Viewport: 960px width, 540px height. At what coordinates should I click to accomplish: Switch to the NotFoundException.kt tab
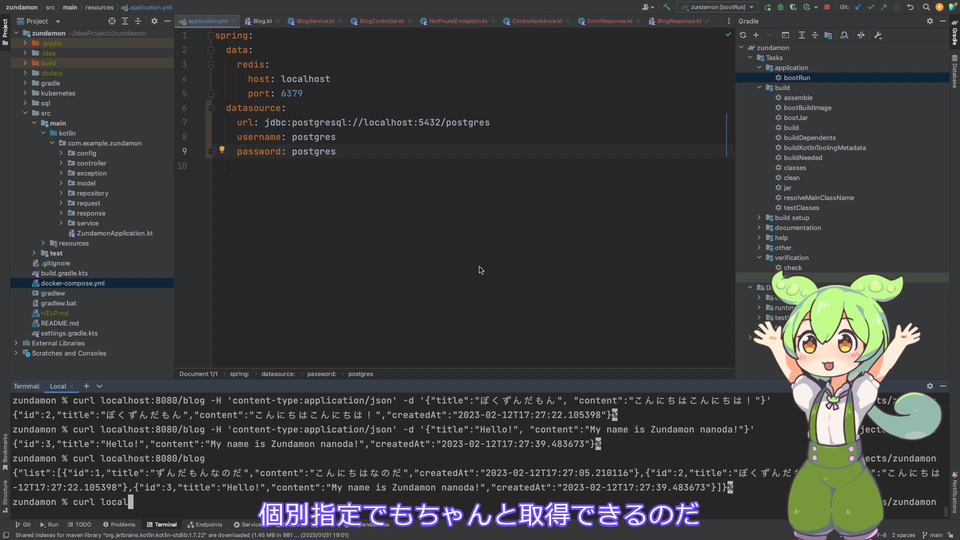(457, 21)
